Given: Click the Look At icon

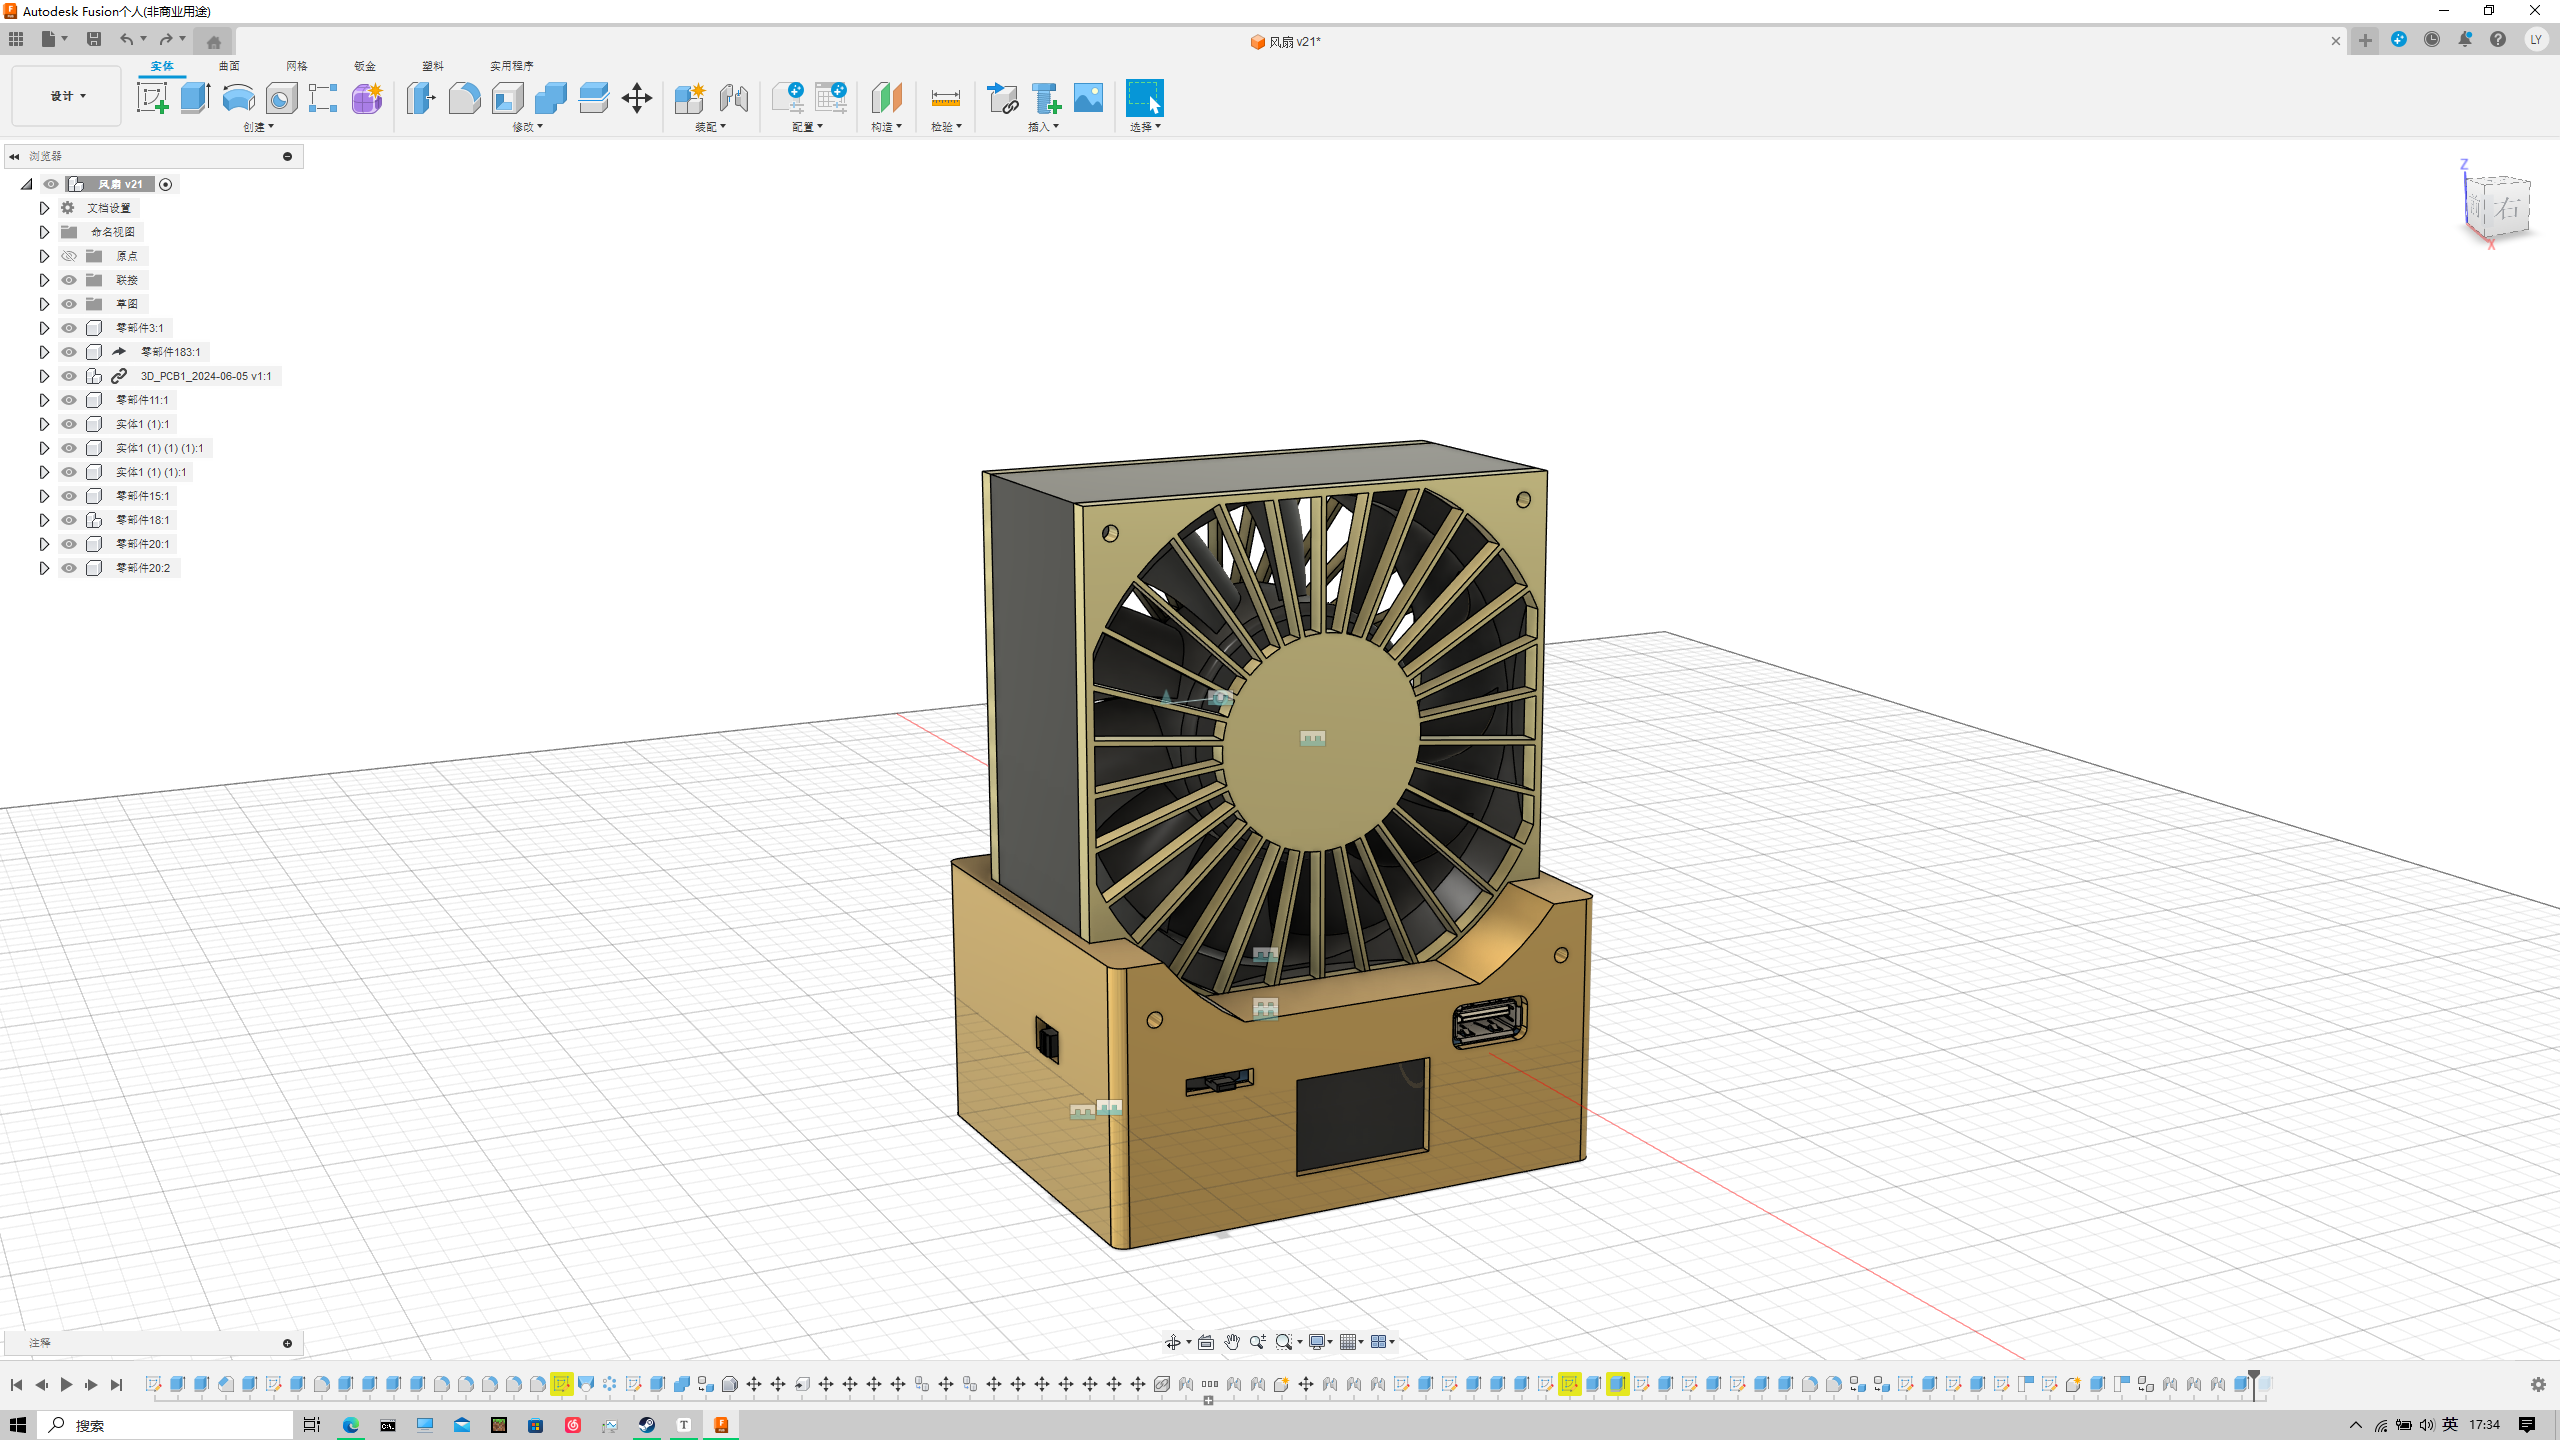Looking at the screenshot, I should tap(1206, 1342).
